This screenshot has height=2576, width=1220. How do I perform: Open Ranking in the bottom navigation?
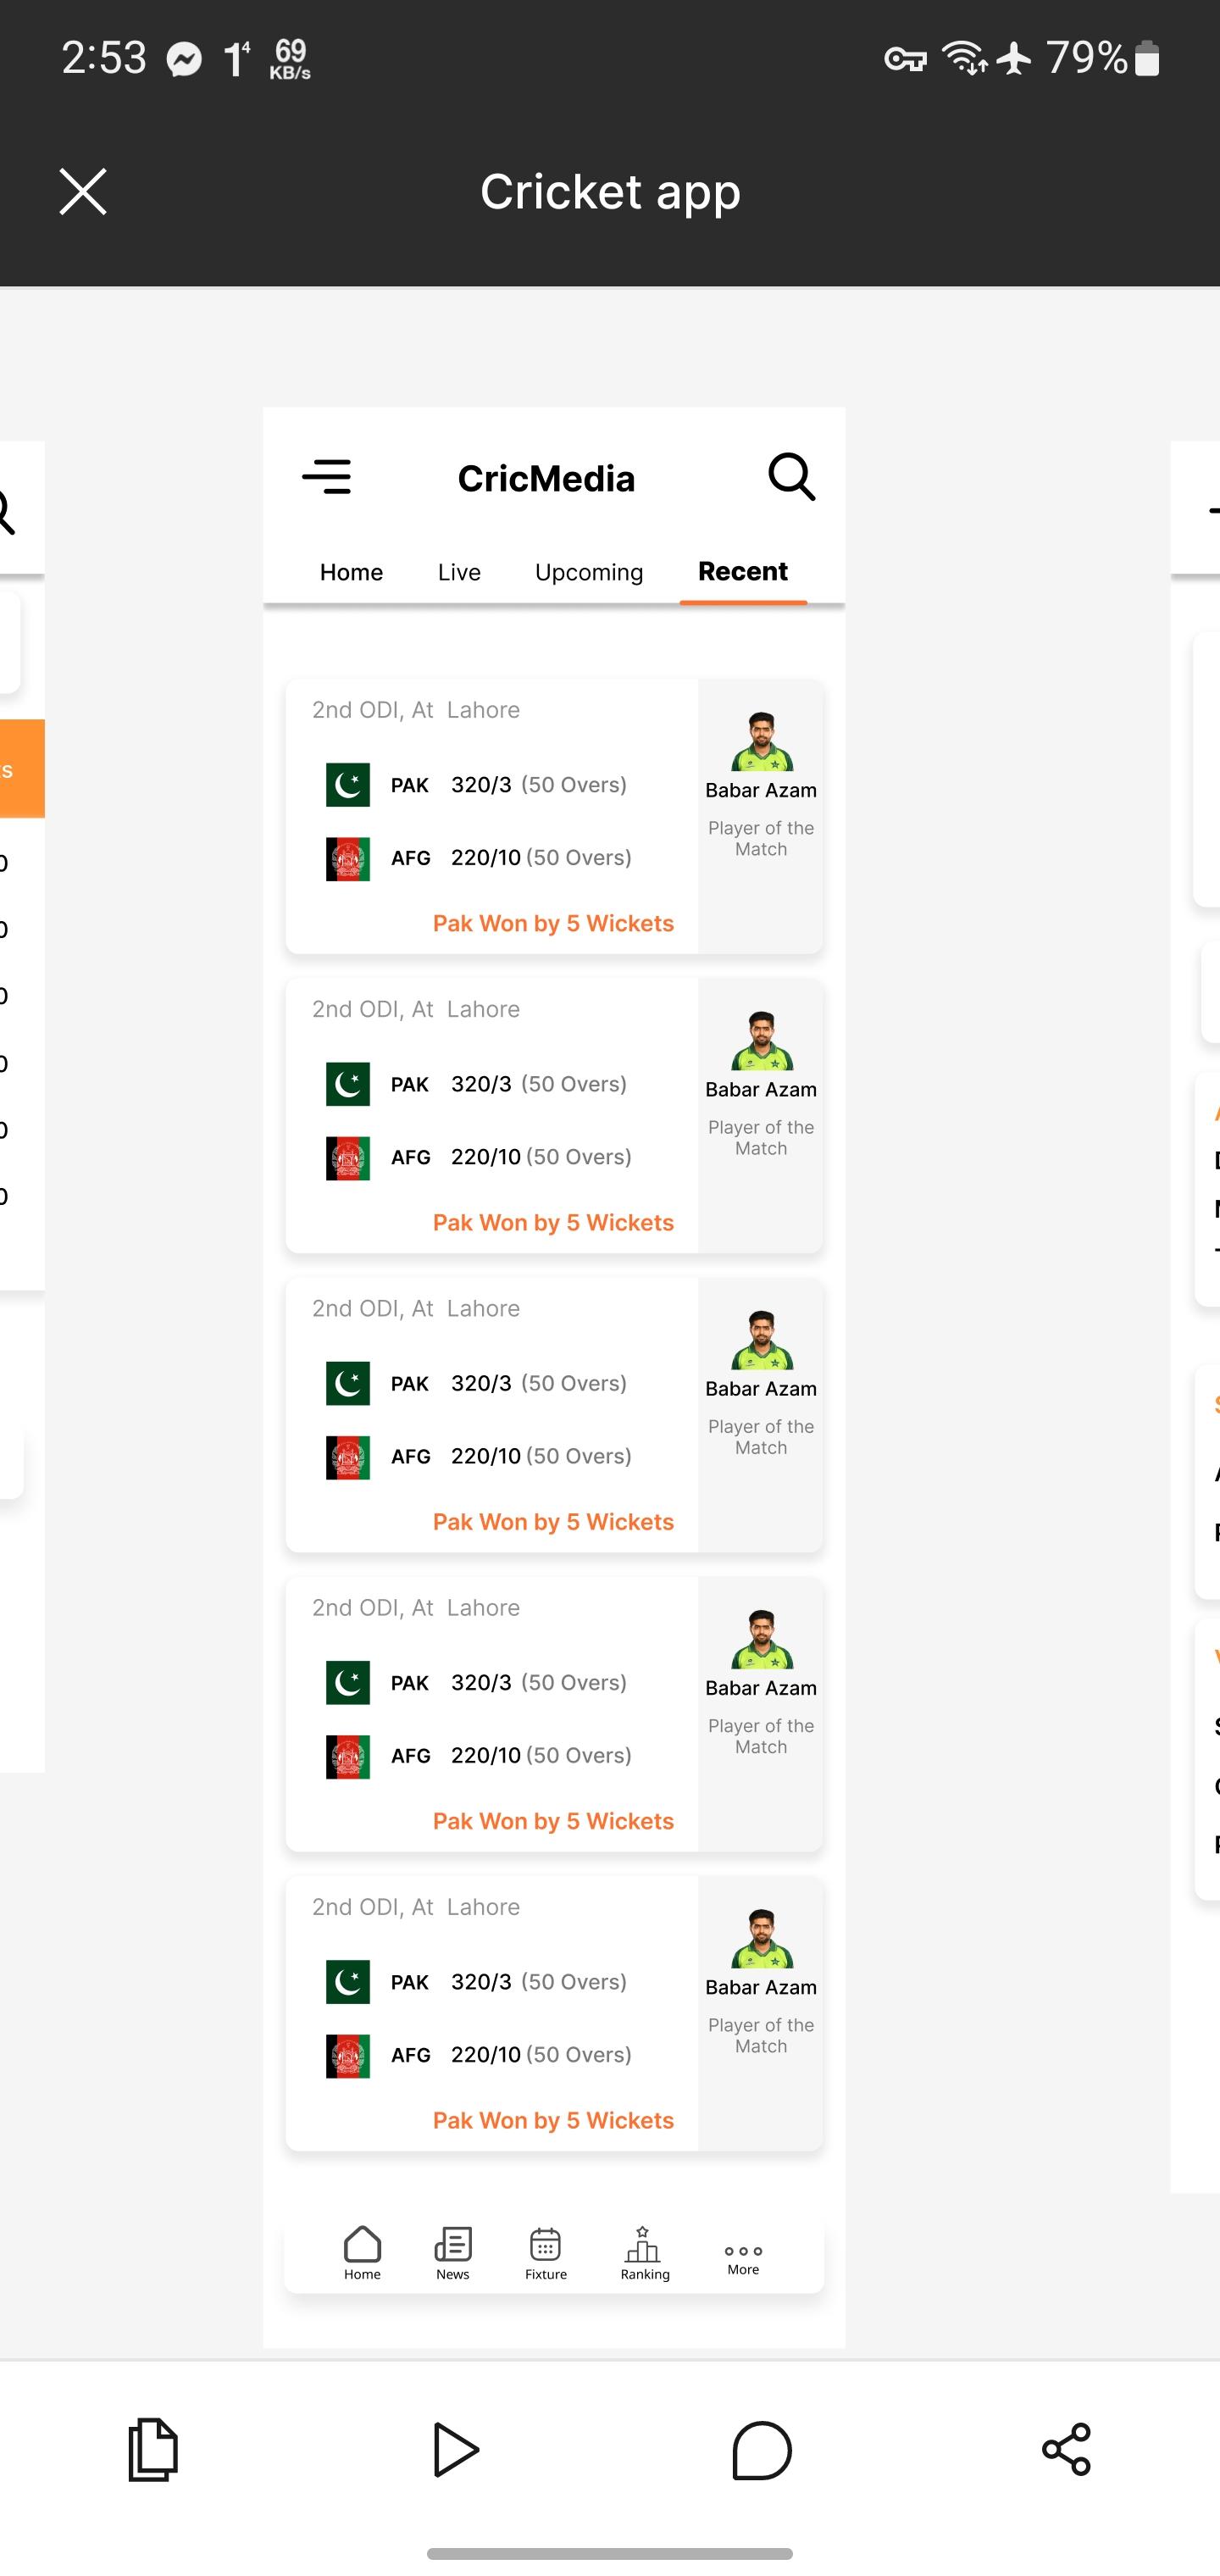click(x=644, y=2254)
